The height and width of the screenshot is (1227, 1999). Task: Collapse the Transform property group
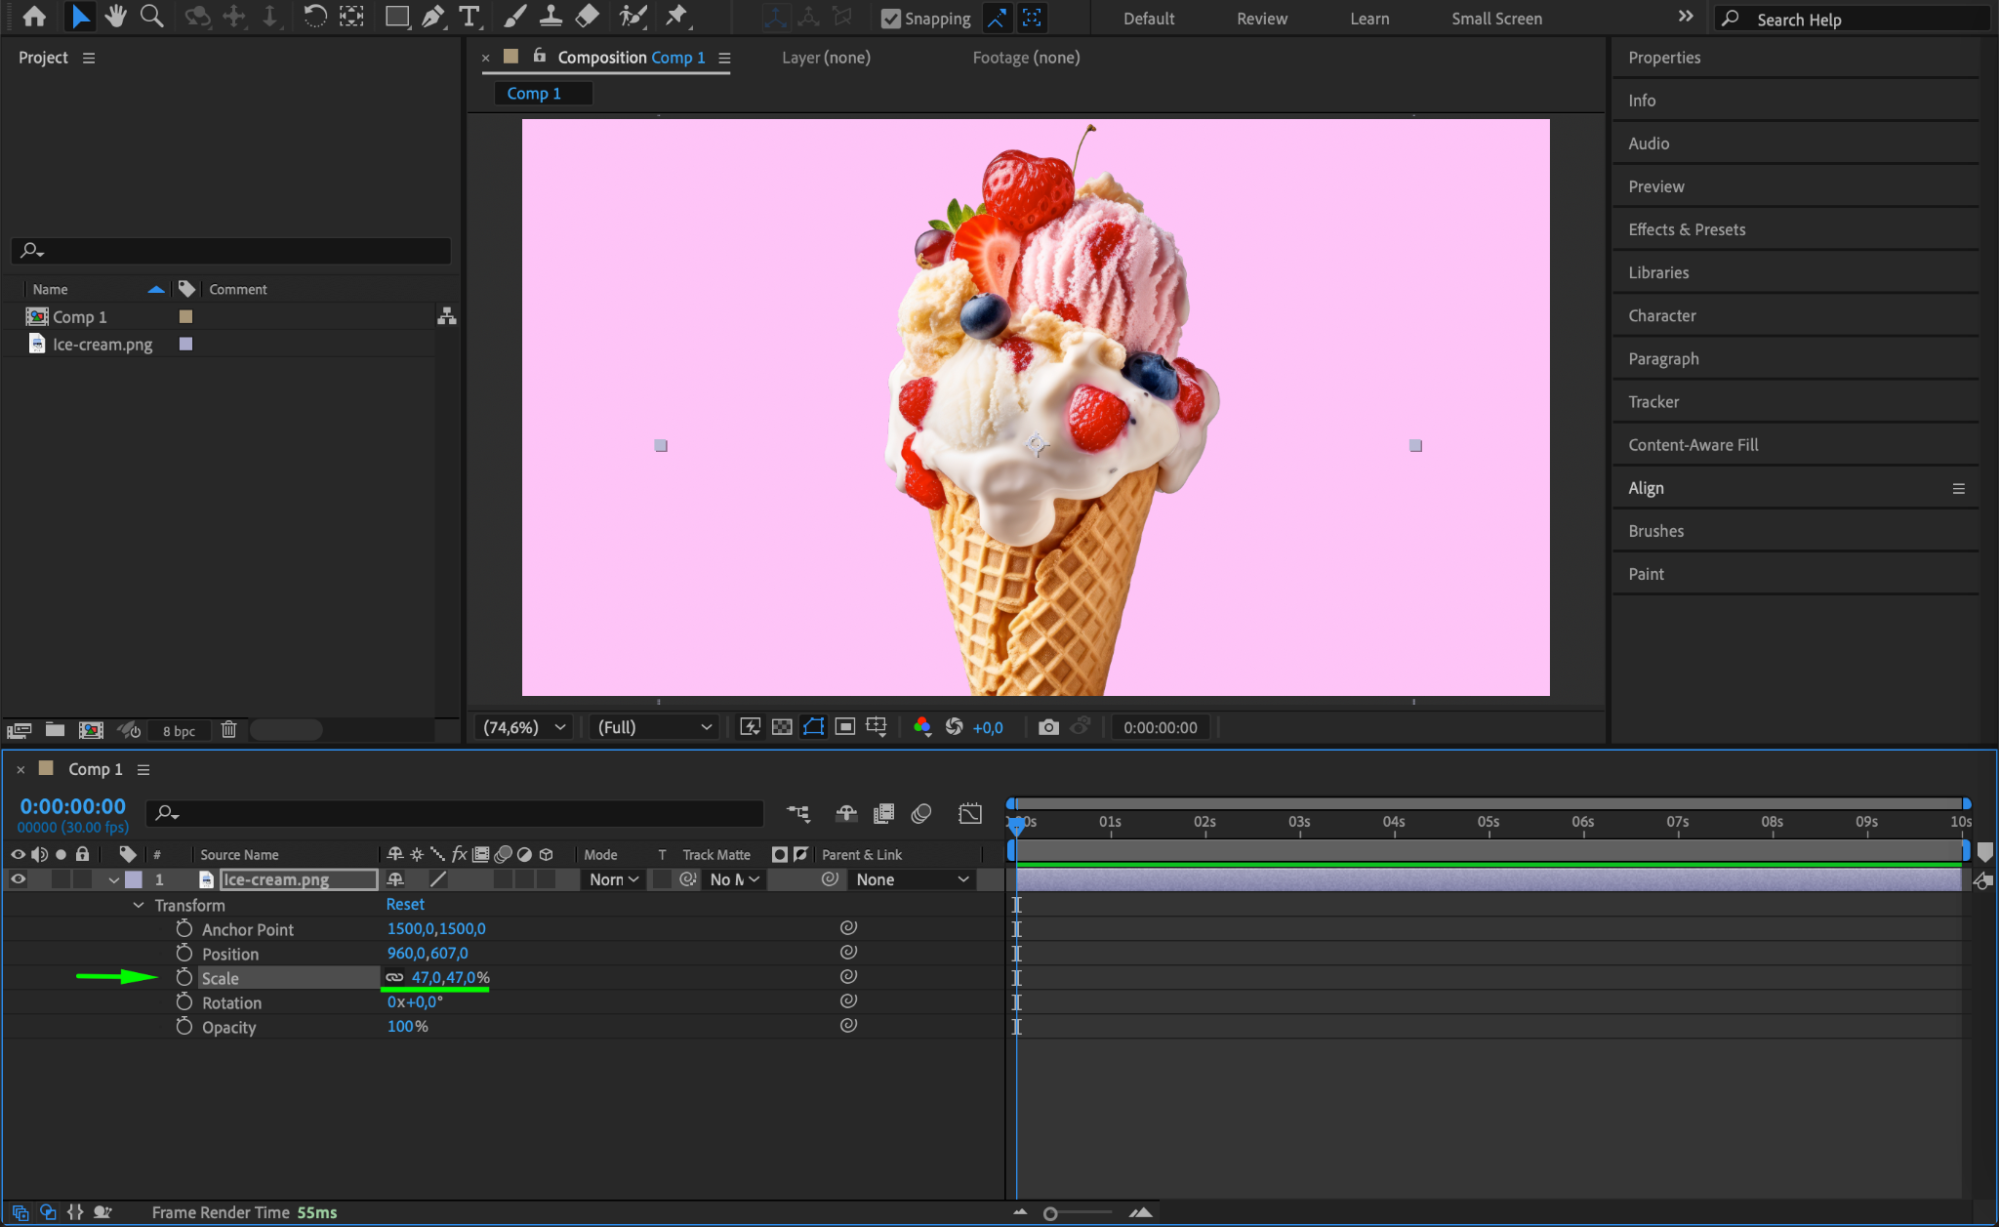coord(138,905)
